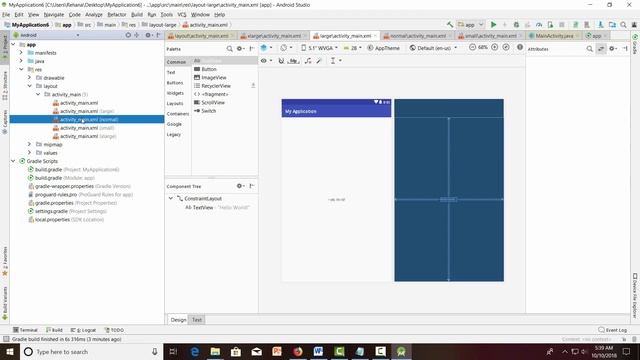Expand the values folder

click(x=29, y=153)
